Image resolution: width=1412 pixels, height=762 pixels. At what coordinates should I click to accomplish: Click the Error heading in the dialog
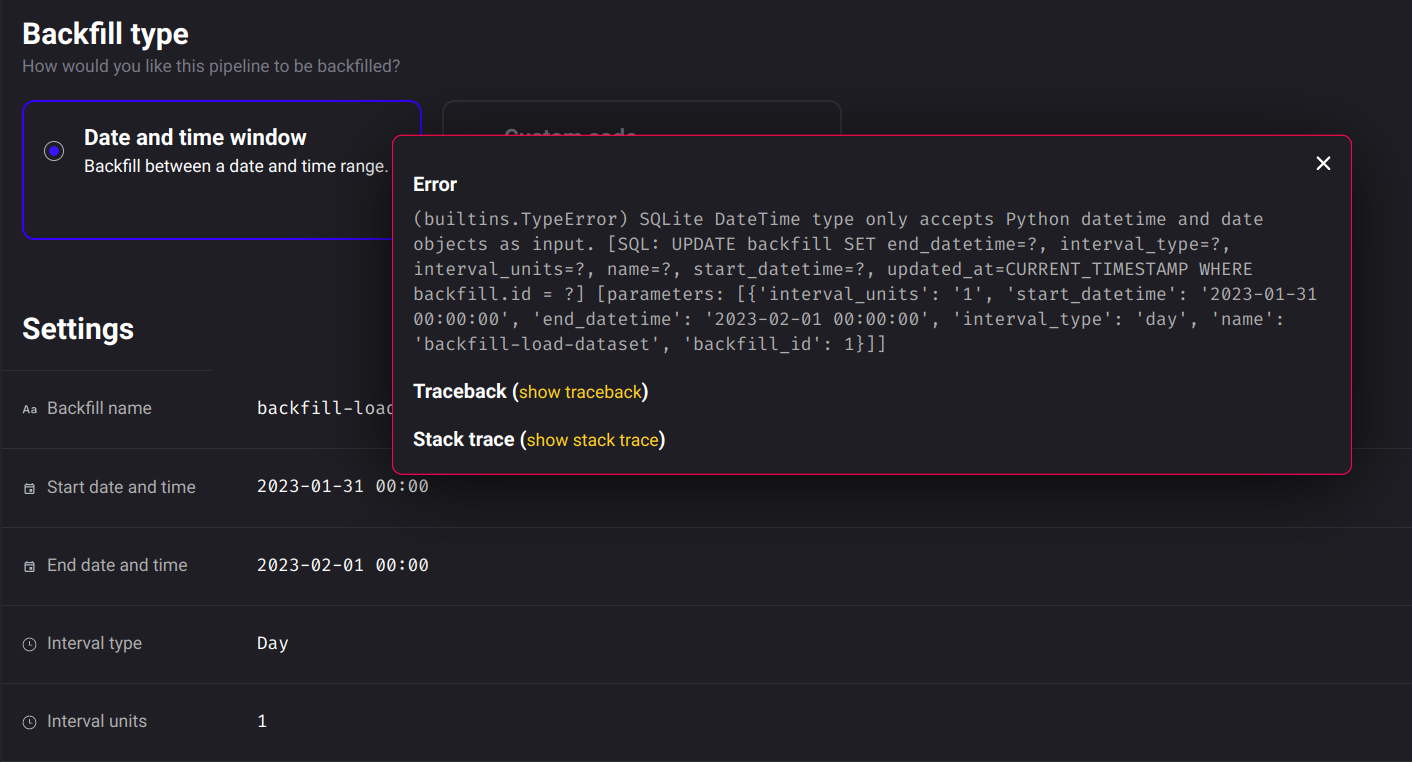pyautogui.click(x=435, y=184)
